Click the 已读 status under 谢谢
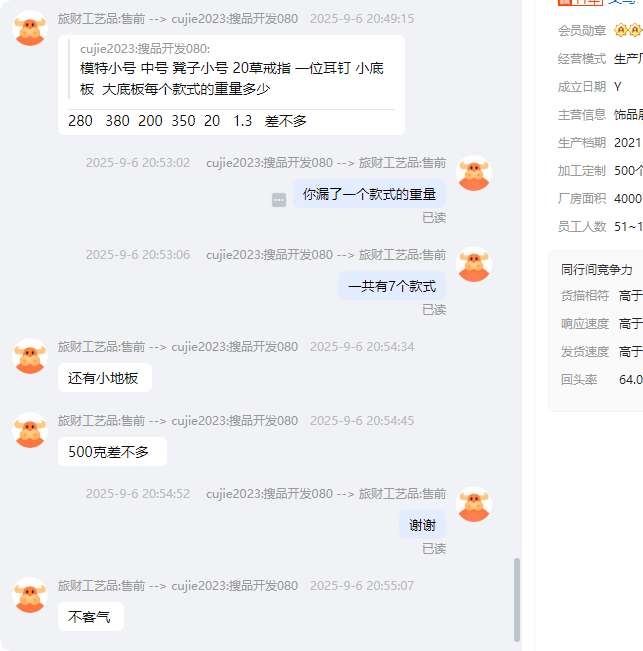 tap(434, 548)
